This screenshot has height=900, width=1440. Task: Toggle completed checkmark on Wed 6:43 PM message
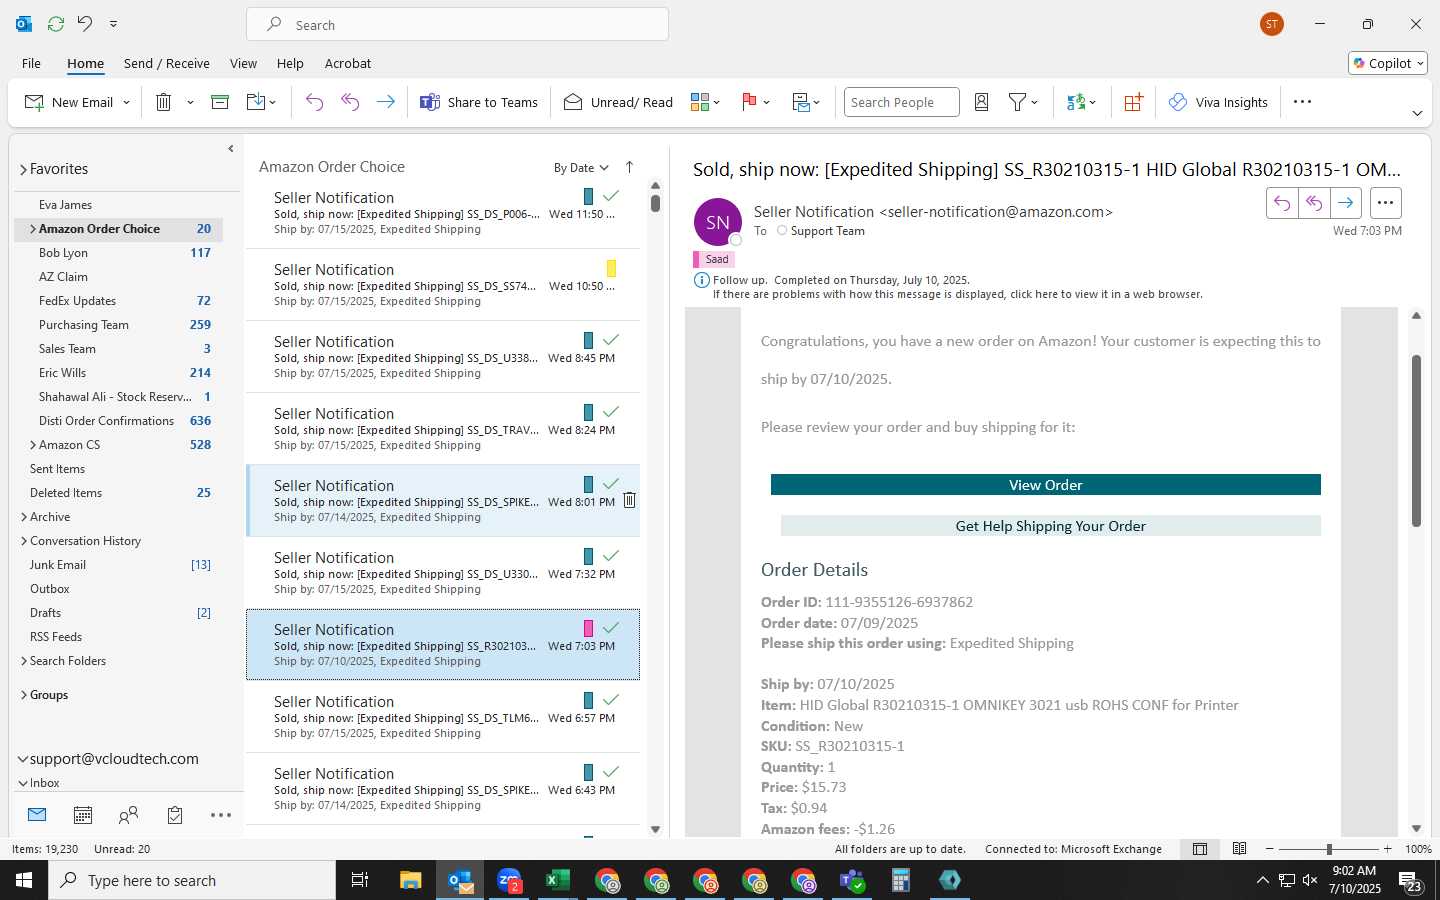(x=611, y=772)
